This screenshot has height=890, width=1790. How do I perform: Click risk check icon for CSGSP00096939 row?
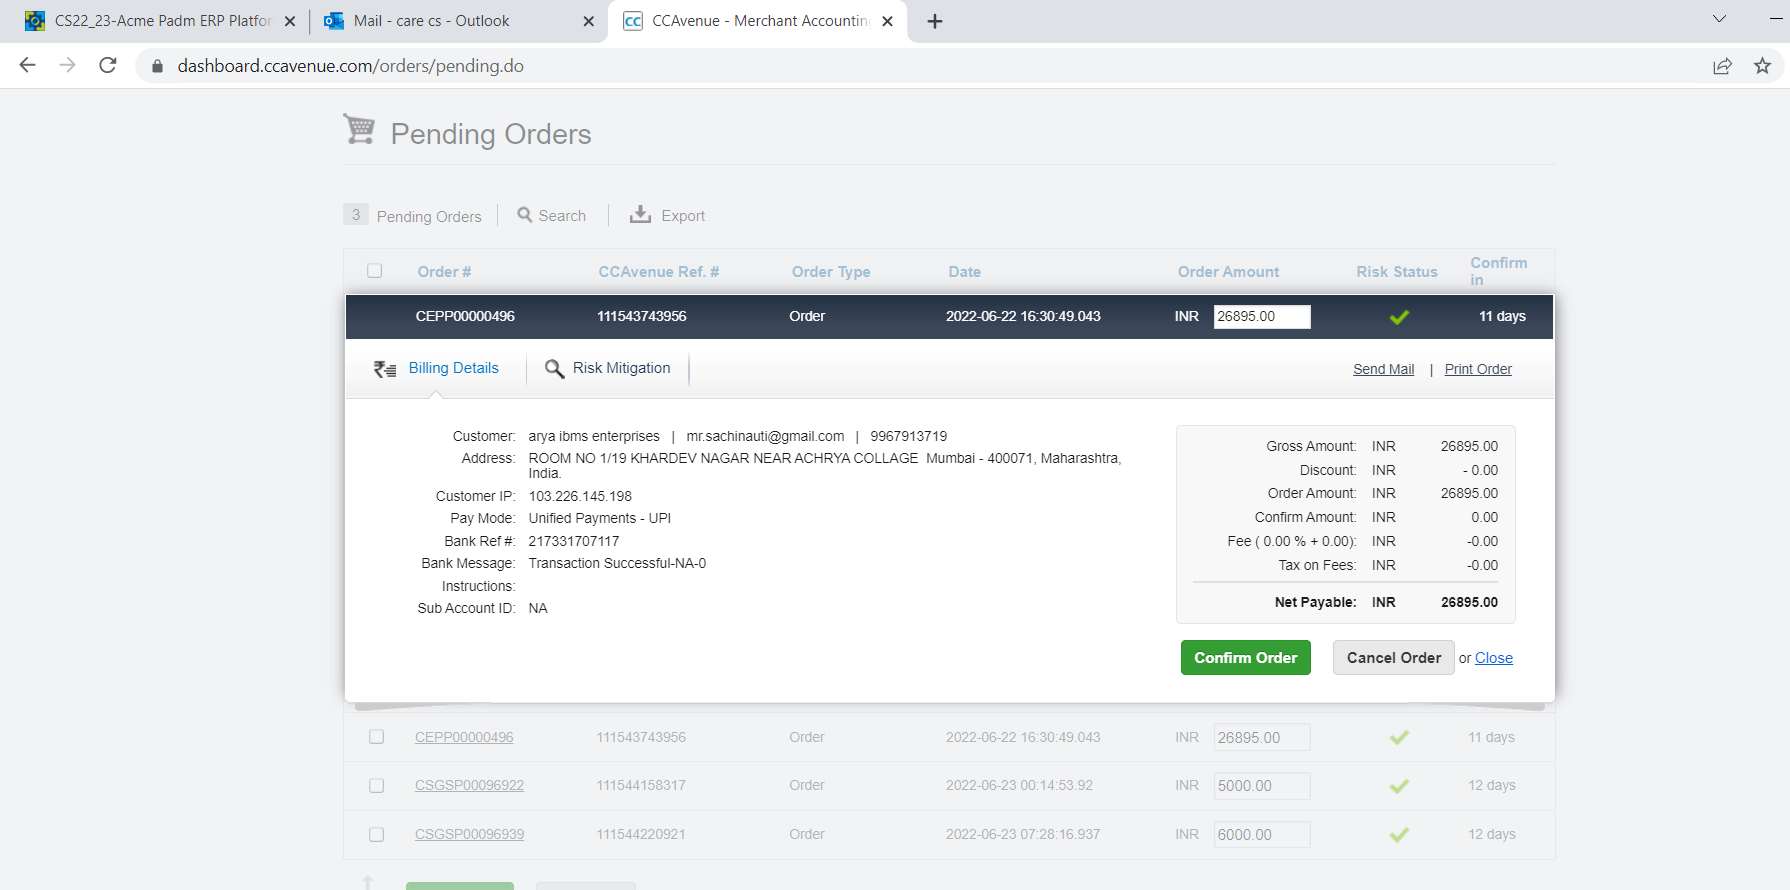[1399, 834]
